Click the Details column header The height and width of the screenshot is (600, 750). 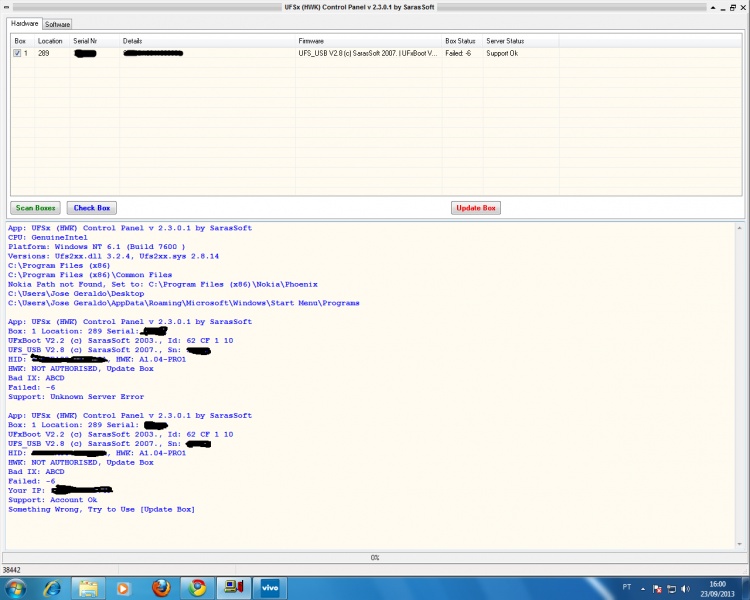tap(207, 41)
